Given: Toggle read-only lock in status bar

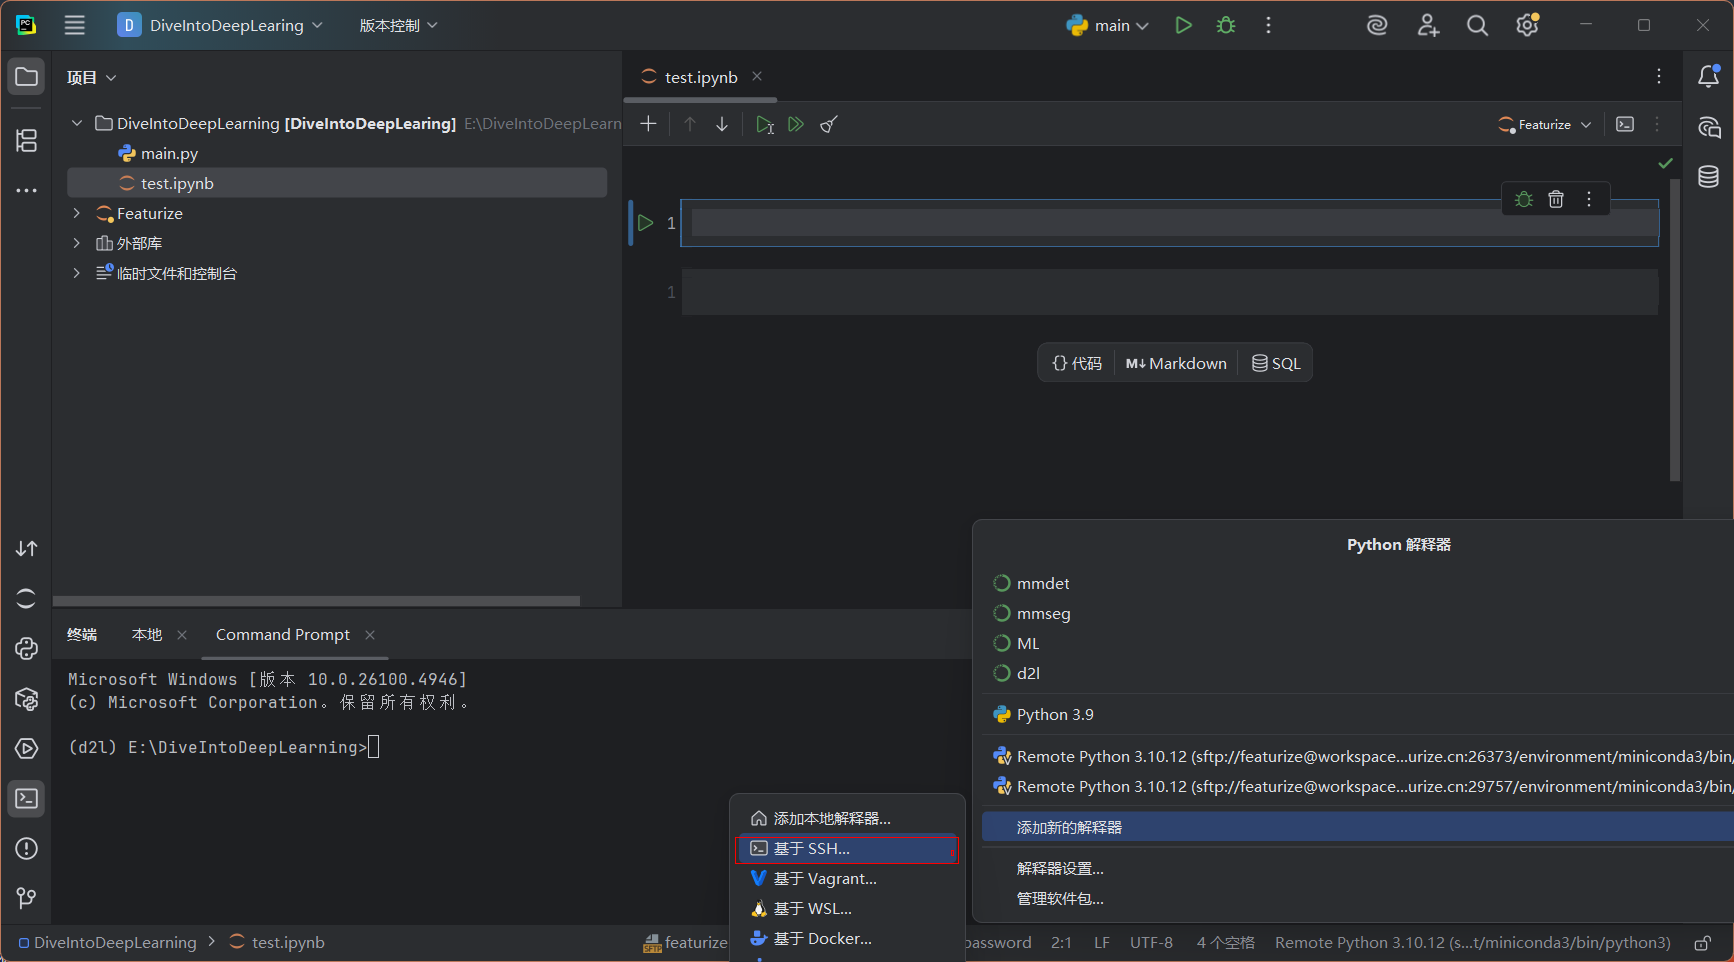Looking at the screenshot, I should click(1702, 943).
